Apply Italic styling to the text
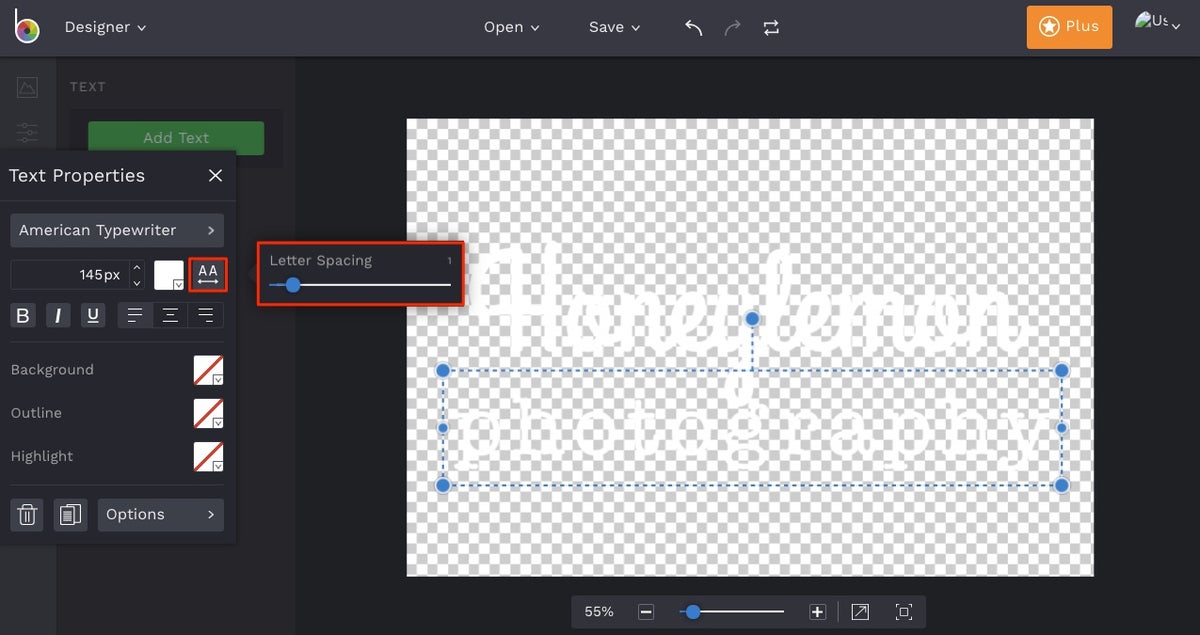The width and height of the screenshot is (1200, 635). coord(58,315)
